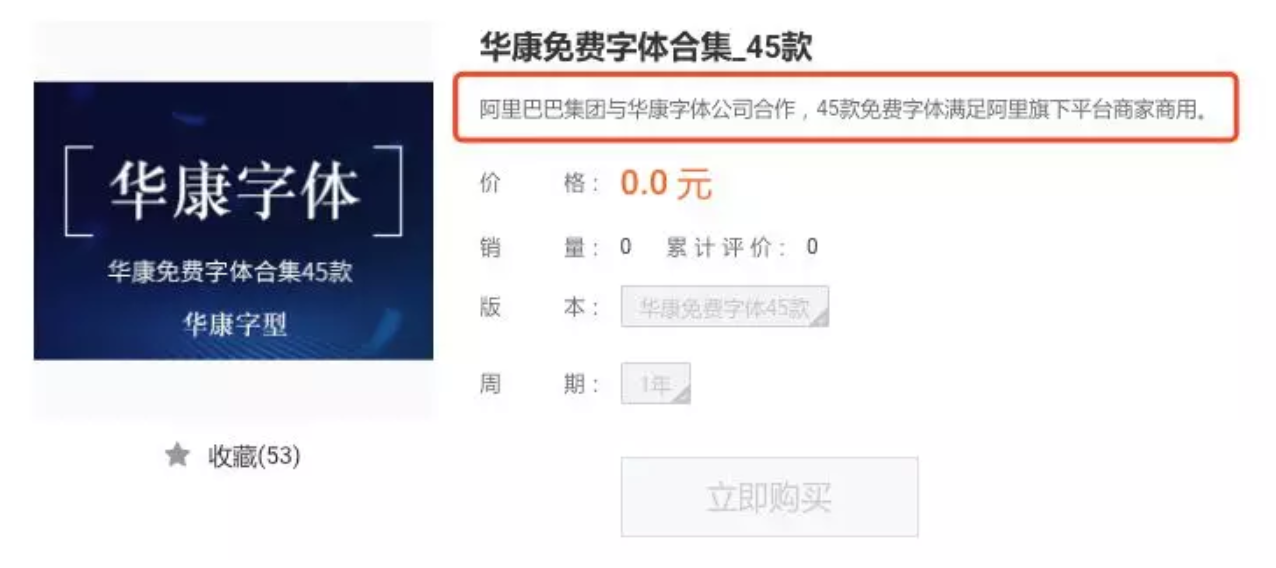This screenshot has width=1276, height=568.
Task: Click the star favorite icon
Action: (x=177, y=456)
